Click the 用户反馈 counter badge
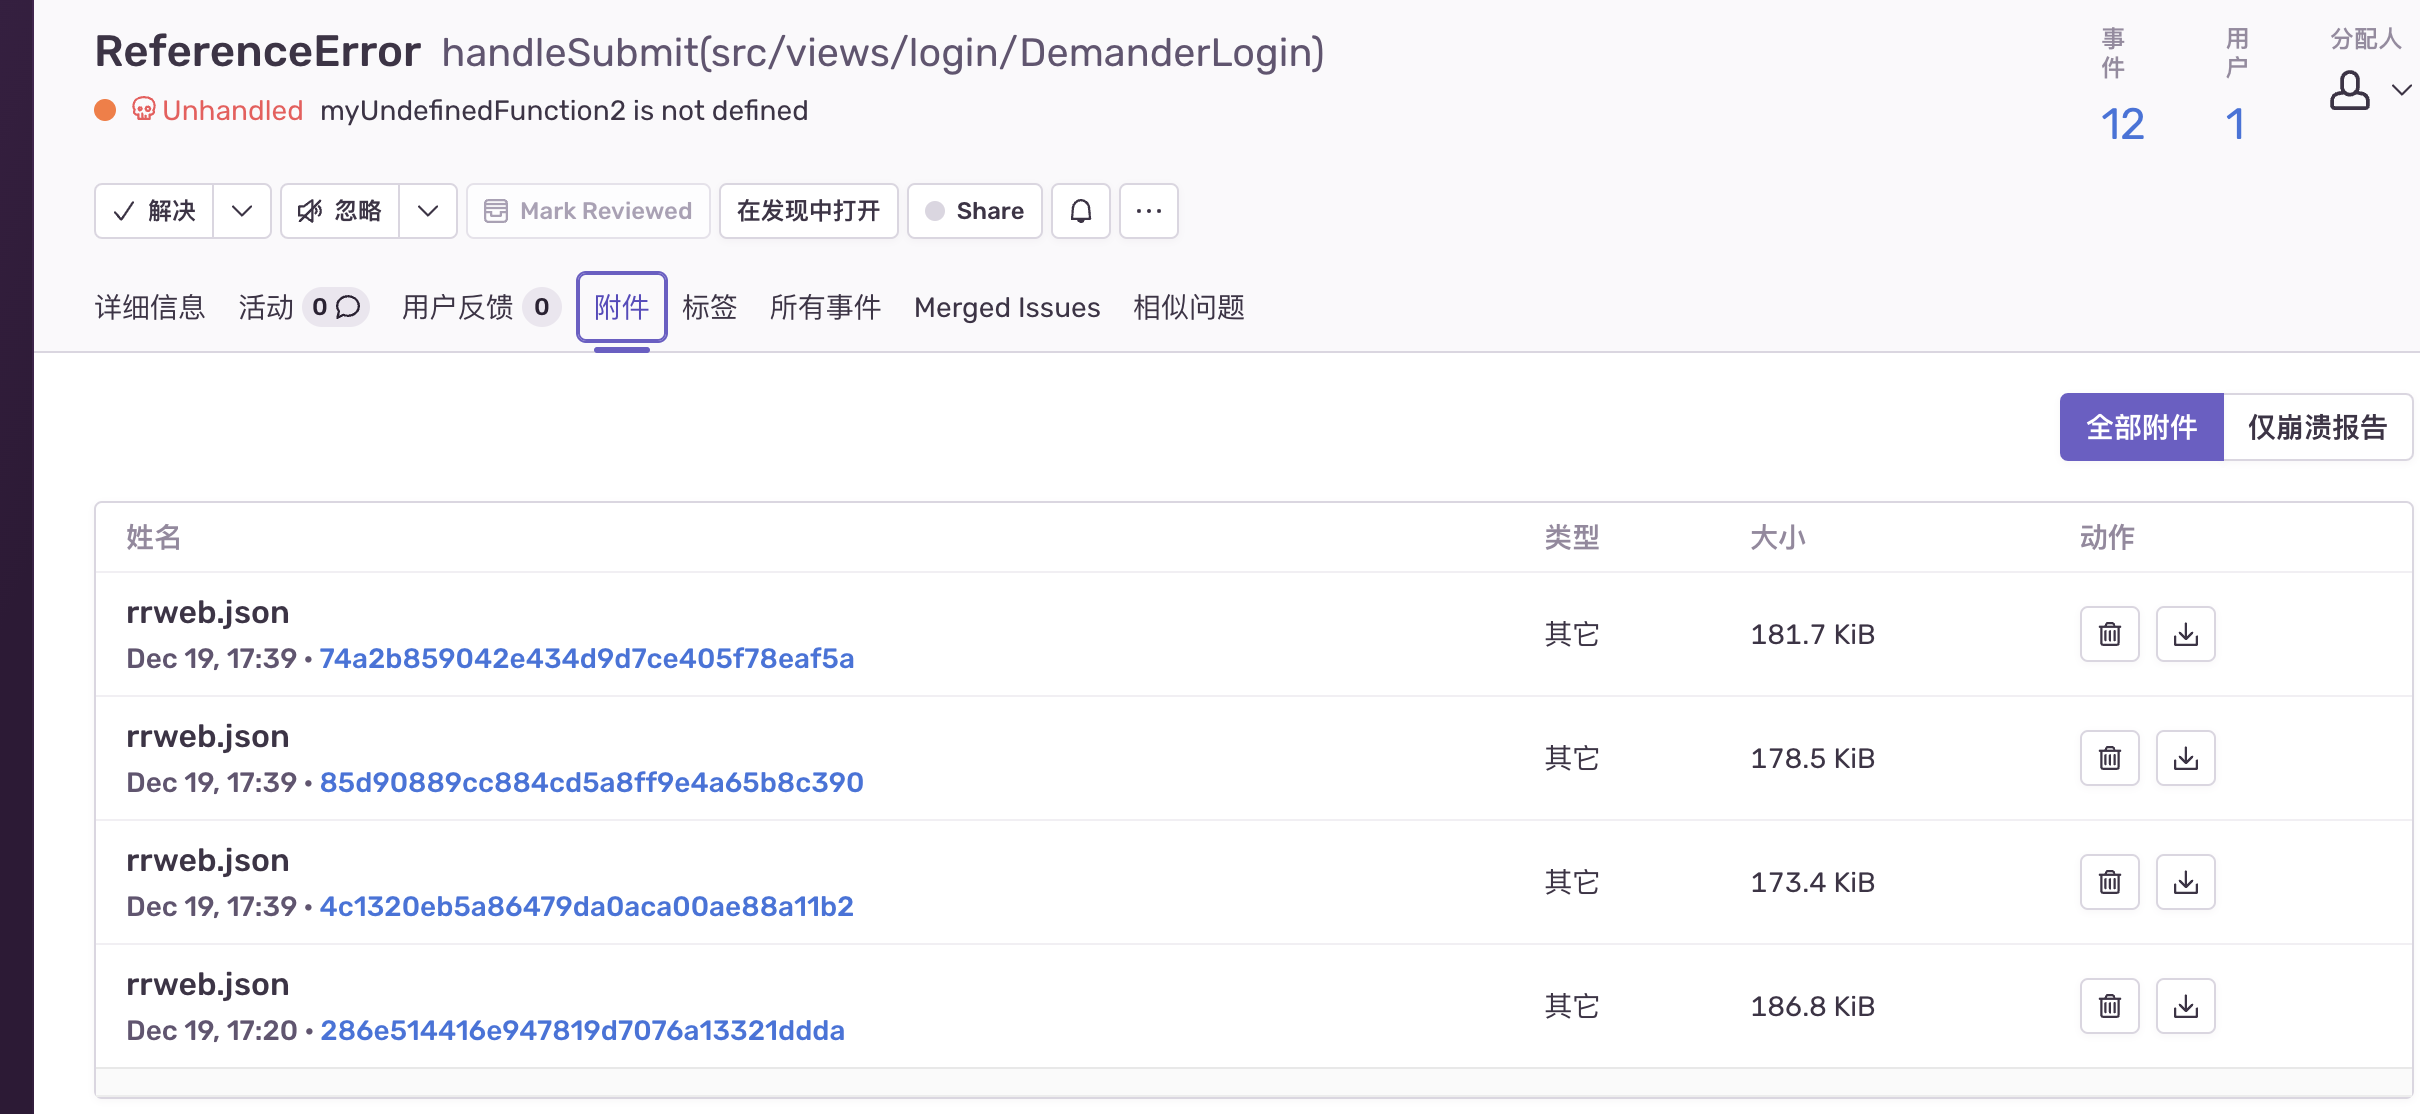The width and height of the screenshot is (2420, 1114). (543, 307)
